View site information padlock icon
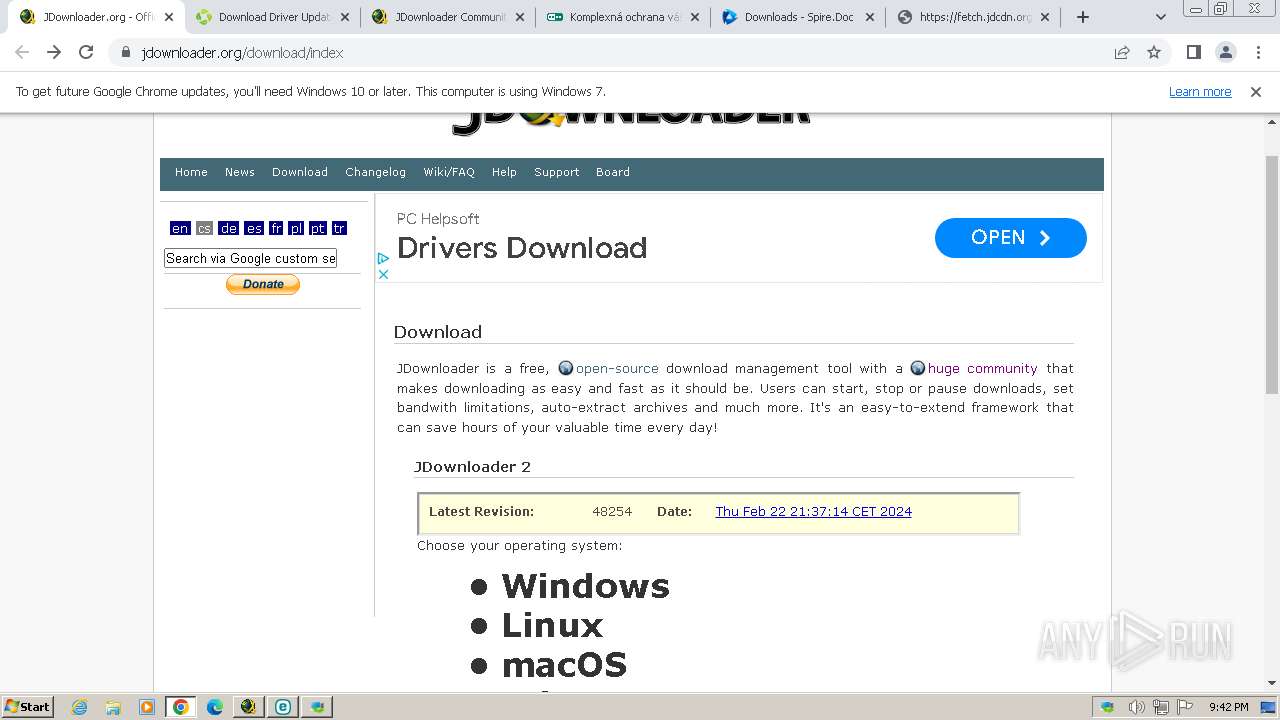Screen dimensions: 1280x720 tap(126, 52)
